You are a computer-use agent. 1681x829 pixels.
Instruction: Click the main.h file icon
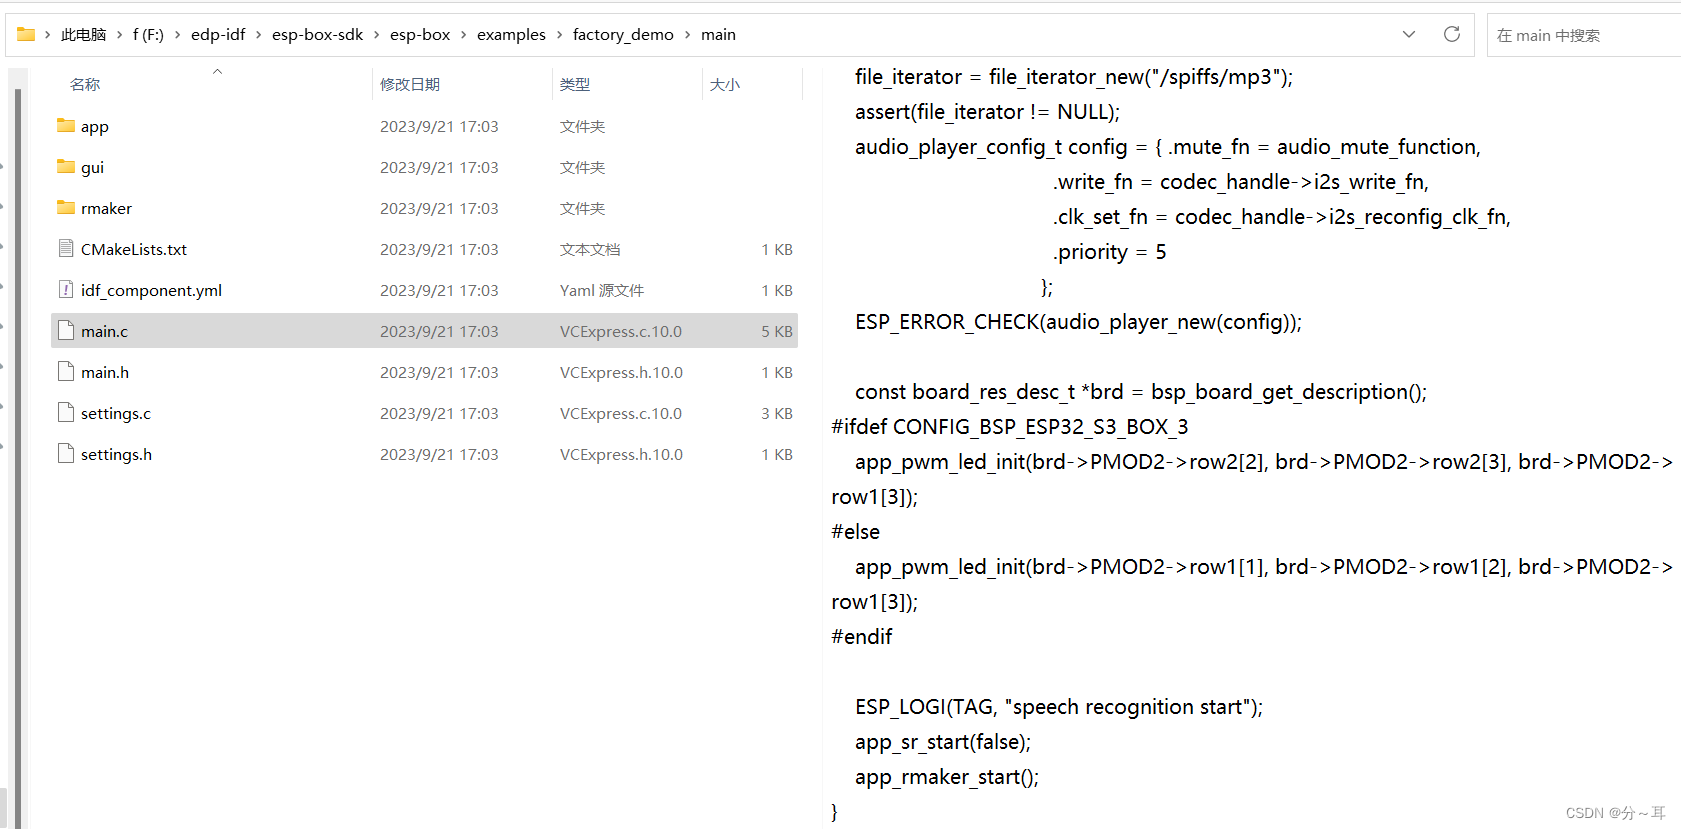tap(66, 372)
